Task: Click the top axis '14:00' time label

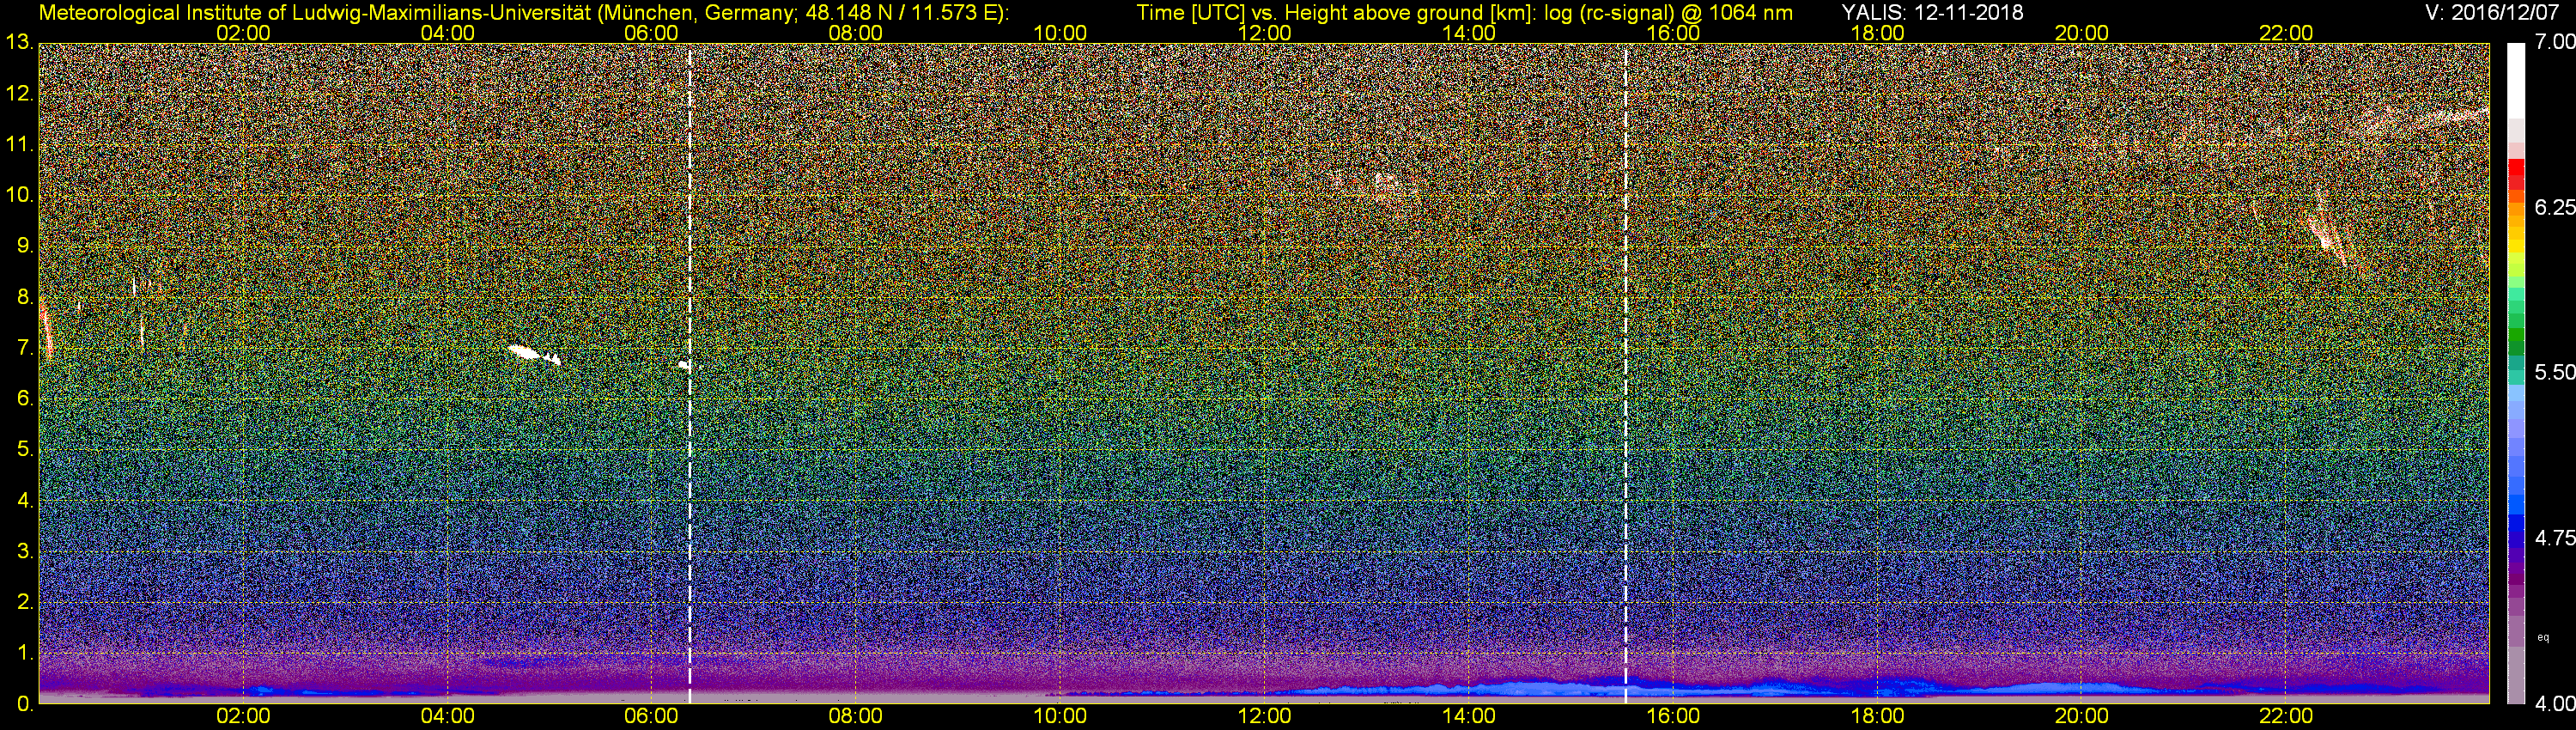Action: click(x=1469, y=33)
